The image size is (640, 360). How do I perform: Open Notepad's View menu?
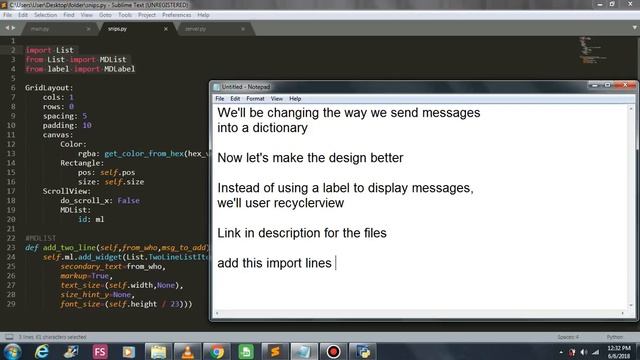[276, 99]
